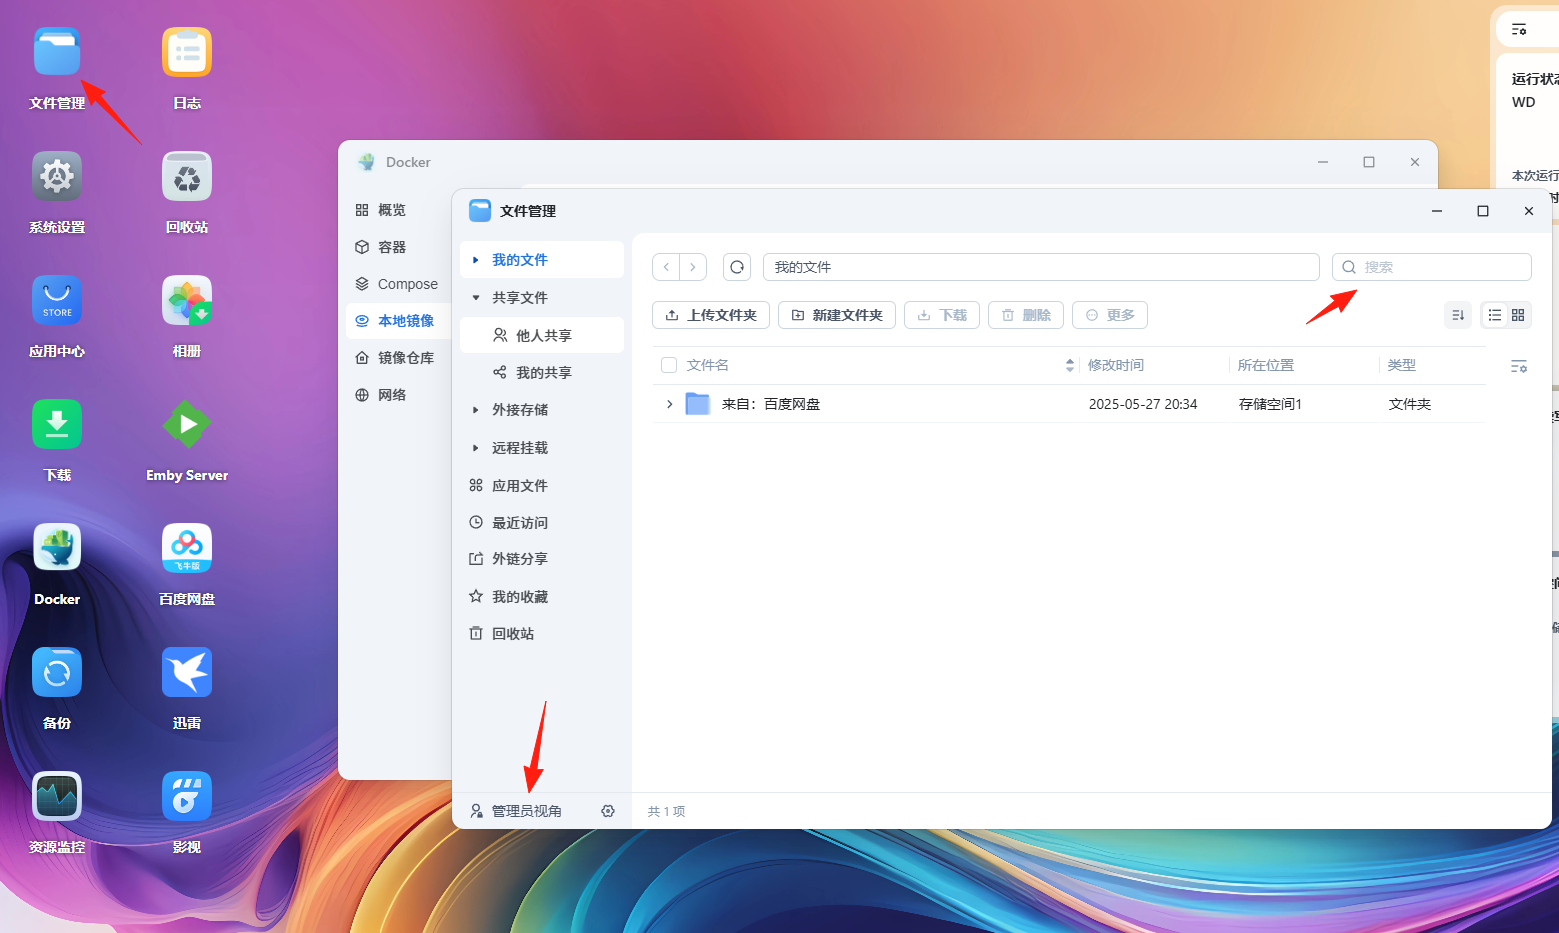Open widget settings icon at top right panel
The width and height of the screenshot is (1559, 933).
point(1519,29)
